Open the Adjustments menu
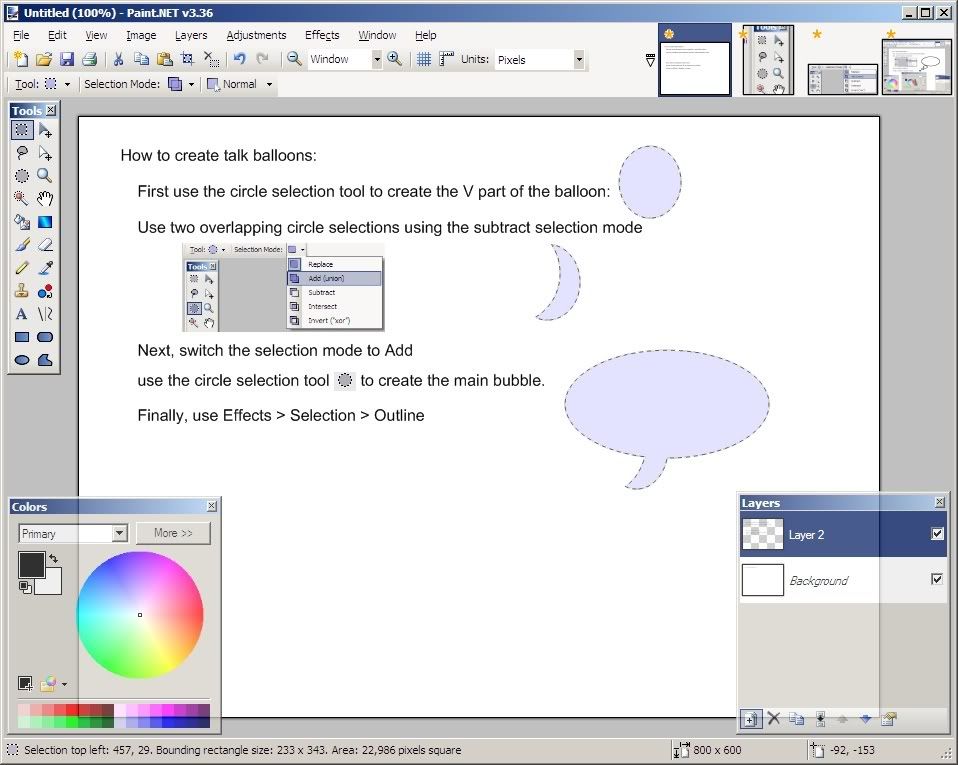 pyautogui.click(x=257, y=35)
